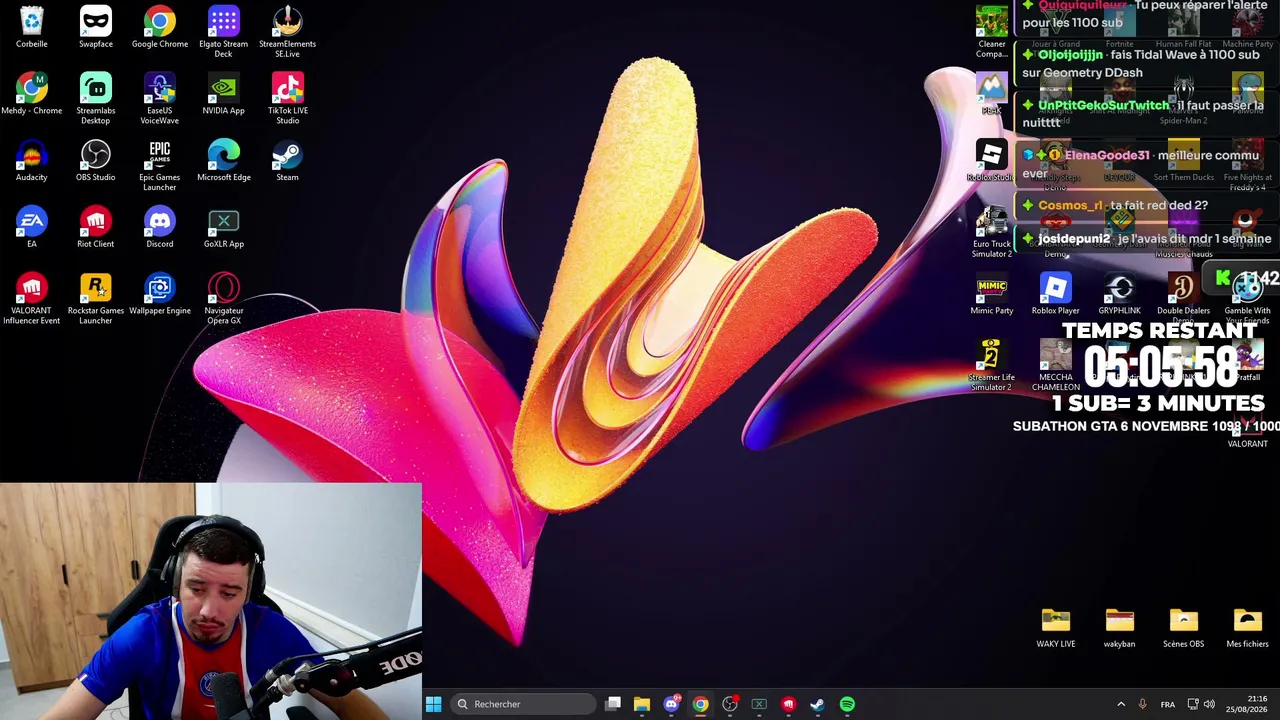Screen dimensions: 1280x720
Task: Open EaseUS VoiceWave desktop icon
Action: click(160, 99)
